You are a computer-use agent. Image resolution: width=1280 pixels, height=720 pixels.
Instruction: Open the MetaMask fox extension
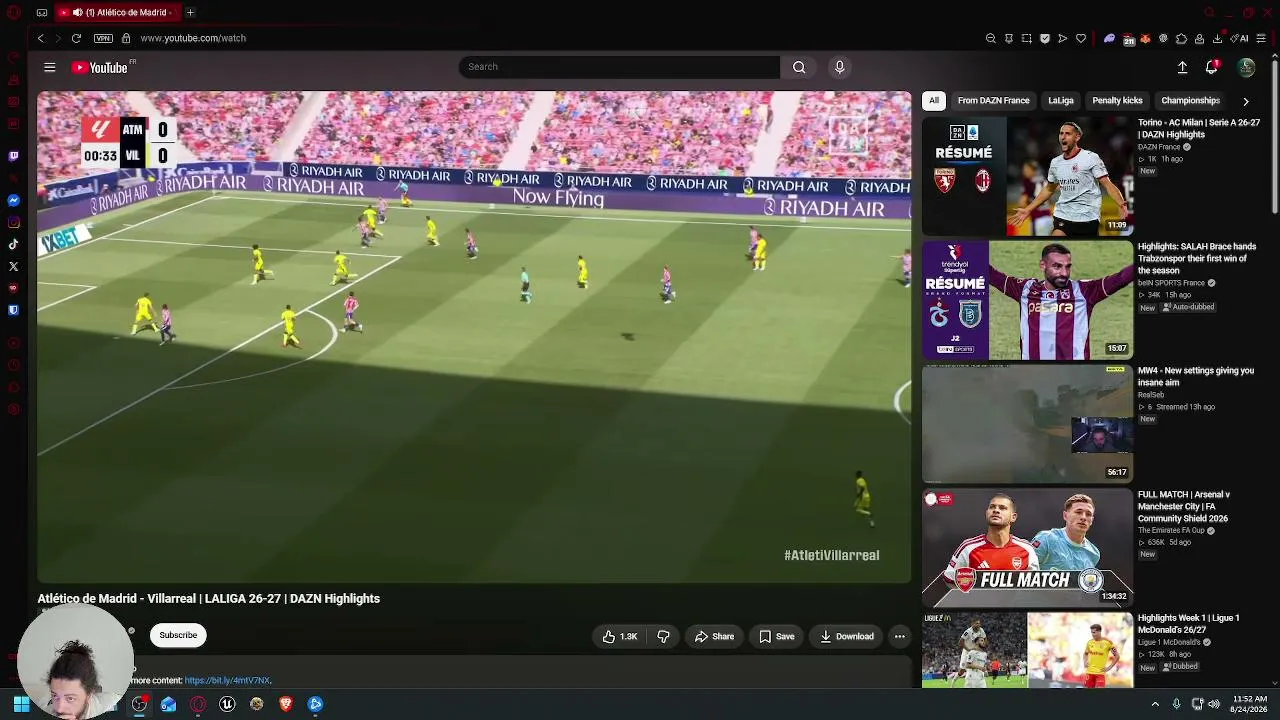(x=1145, y=39)
